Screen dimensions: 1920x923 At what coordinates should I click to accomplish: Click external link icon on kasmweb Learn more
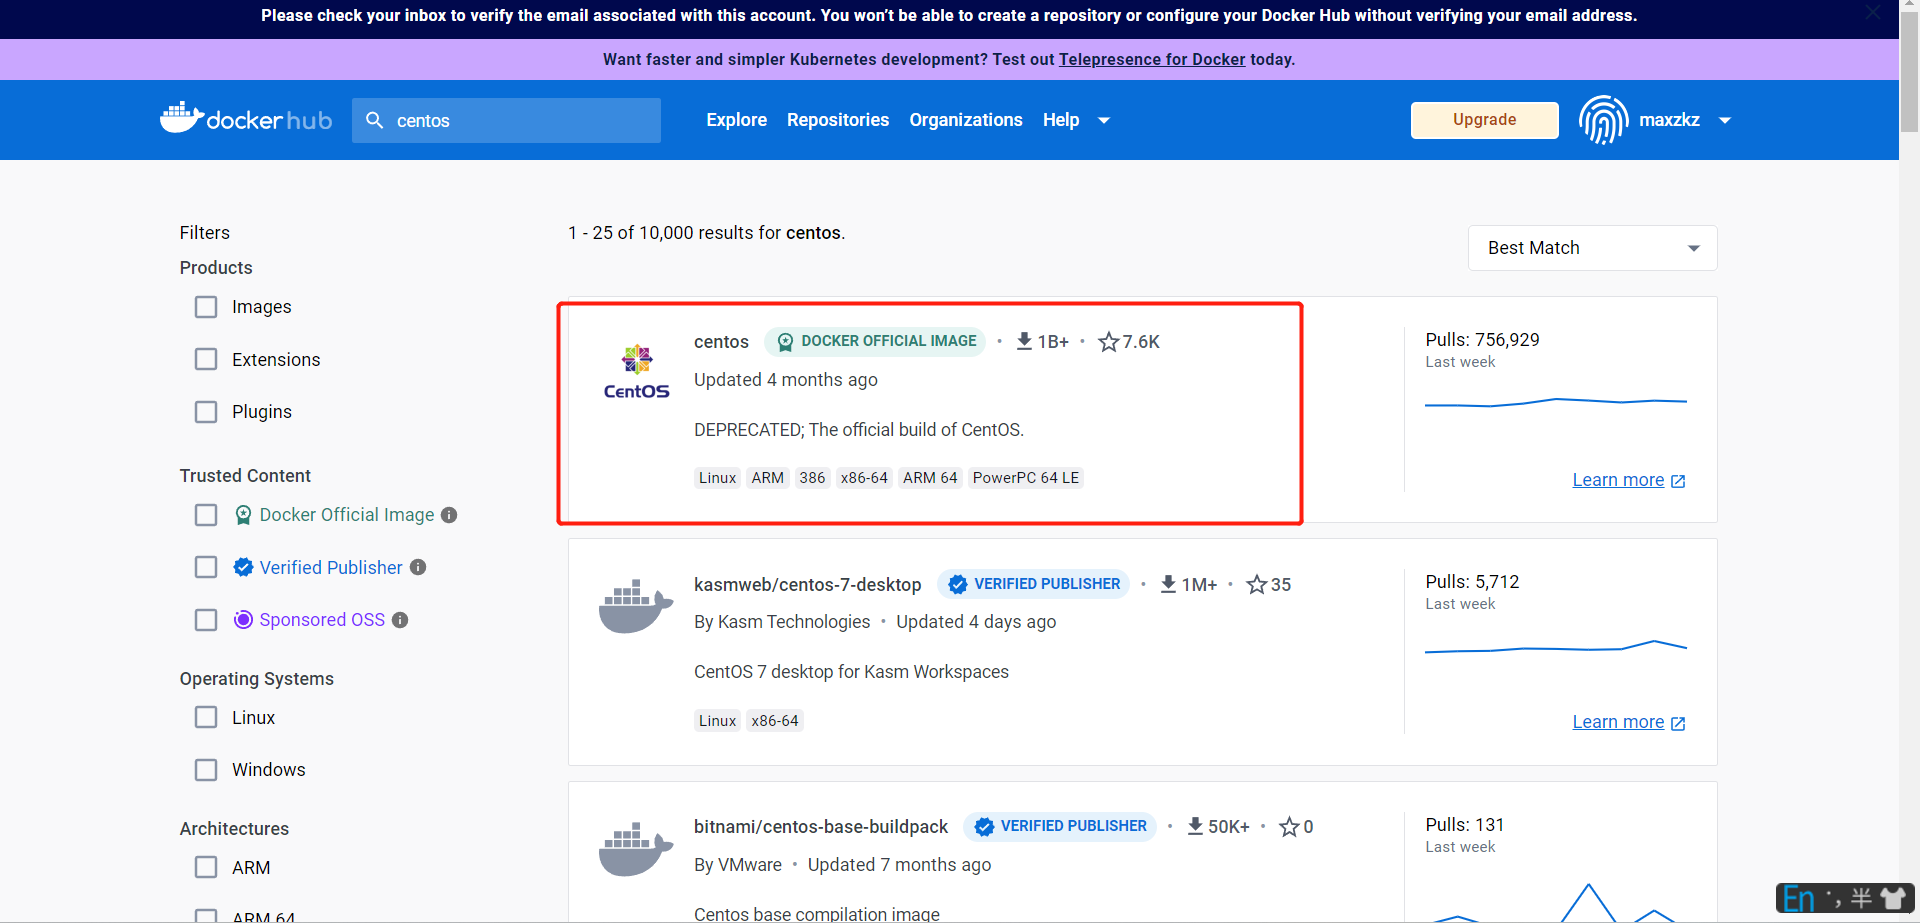pyautogui.click(x=1678, y=723)
